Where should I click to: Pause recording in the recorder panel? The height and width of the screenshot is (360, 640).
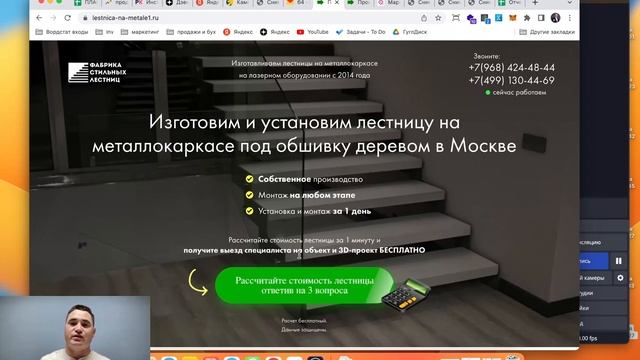tap(619, 261)
